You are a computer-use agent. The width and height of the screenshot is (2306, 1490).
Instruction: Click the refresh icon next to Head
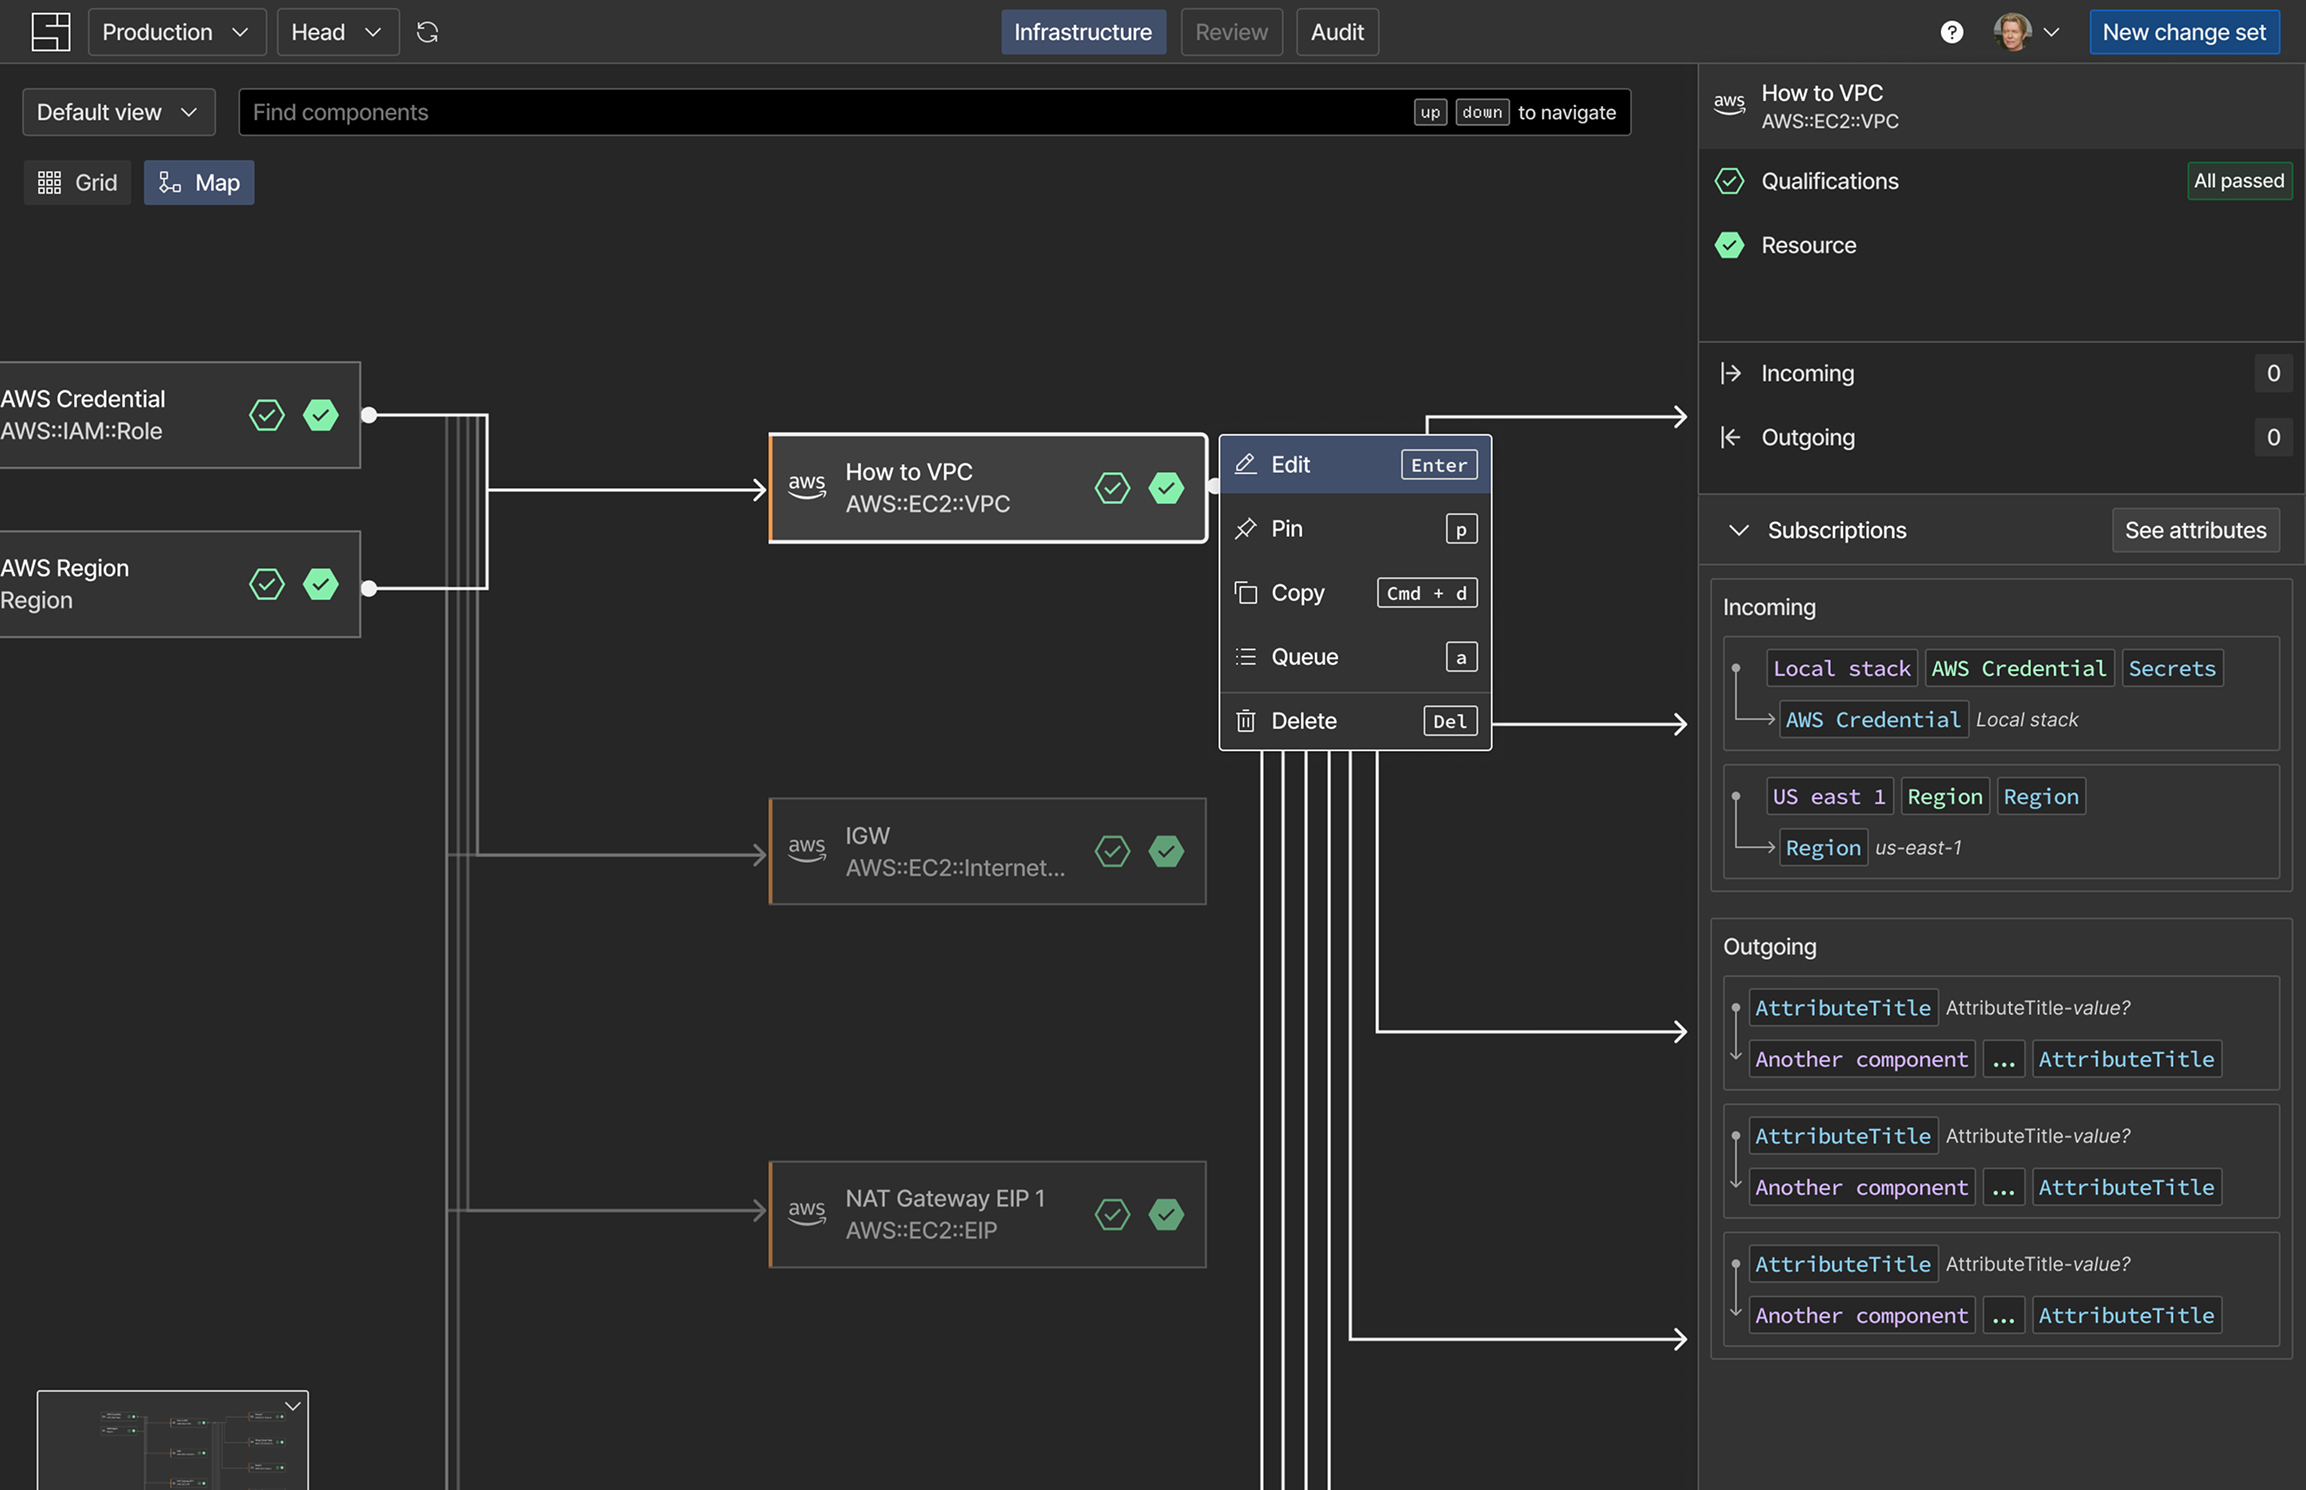(427, 32)
